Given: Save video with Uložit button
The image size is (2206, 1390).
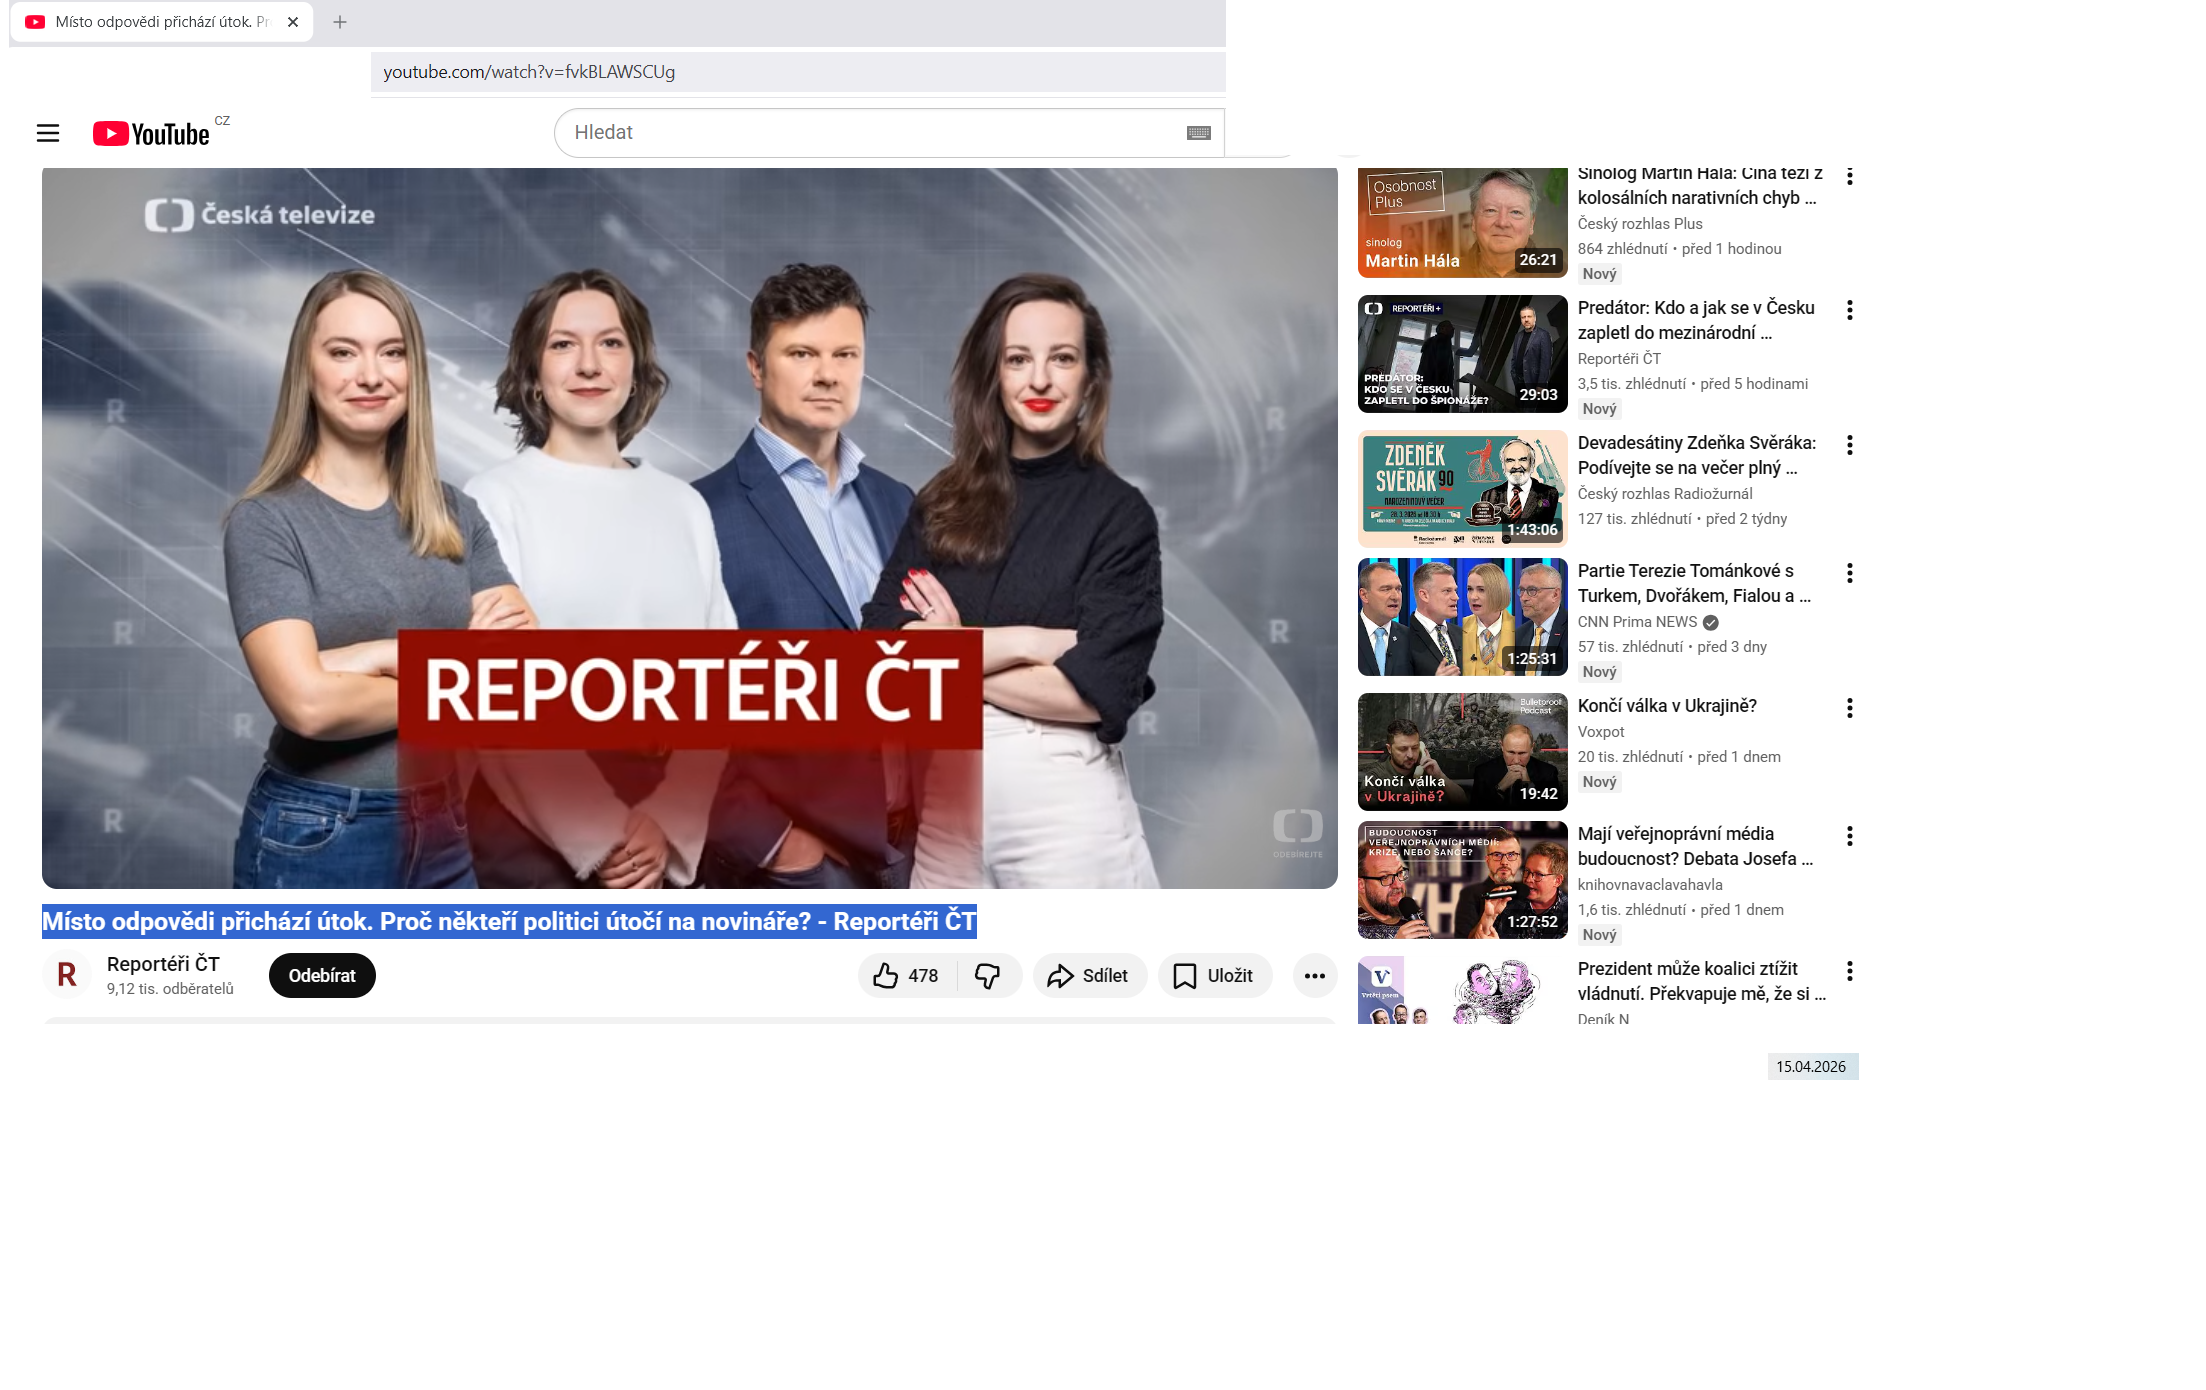Looking at the screenshot, I should (x=1214, y=976).
